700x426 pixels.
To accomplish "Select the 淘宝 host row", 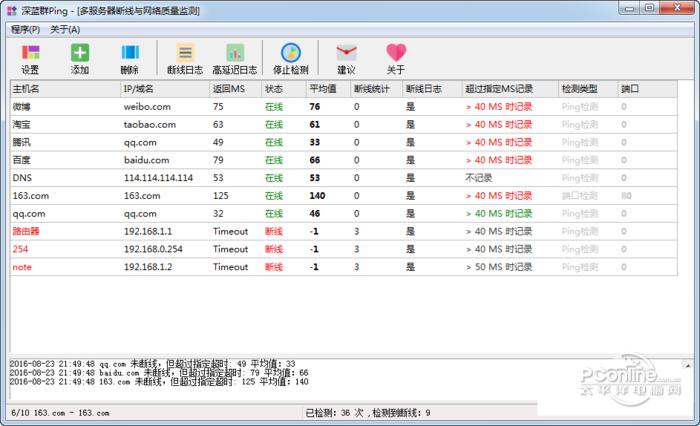I will [344, 125].
